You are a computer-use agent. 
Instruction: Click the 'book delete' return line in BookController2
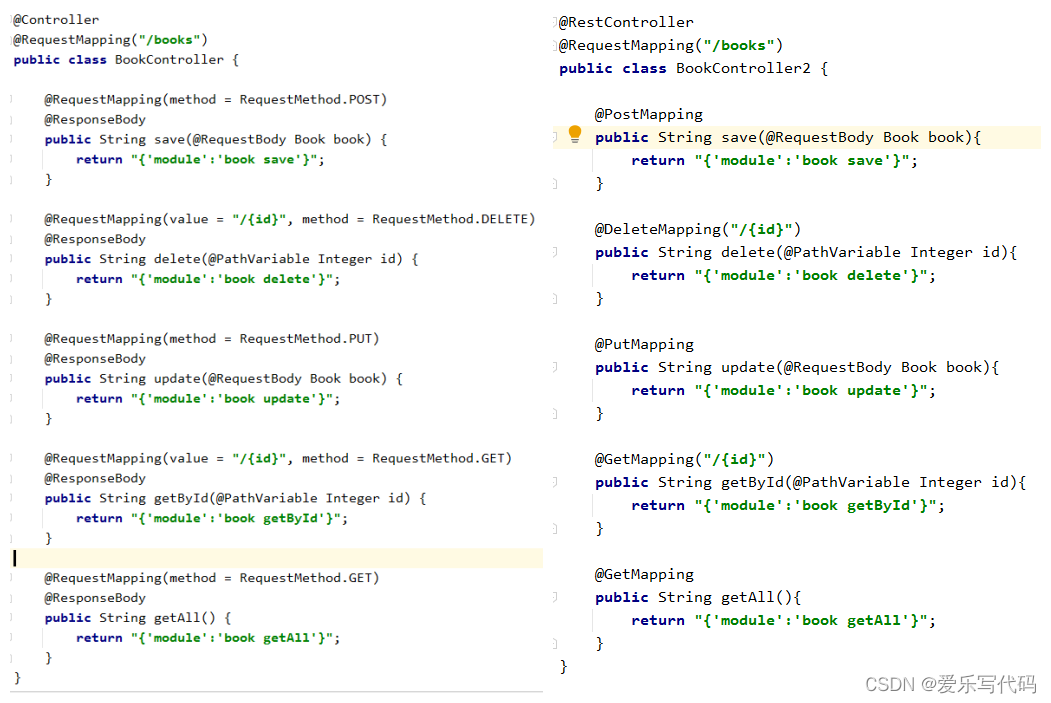(784, 275)
